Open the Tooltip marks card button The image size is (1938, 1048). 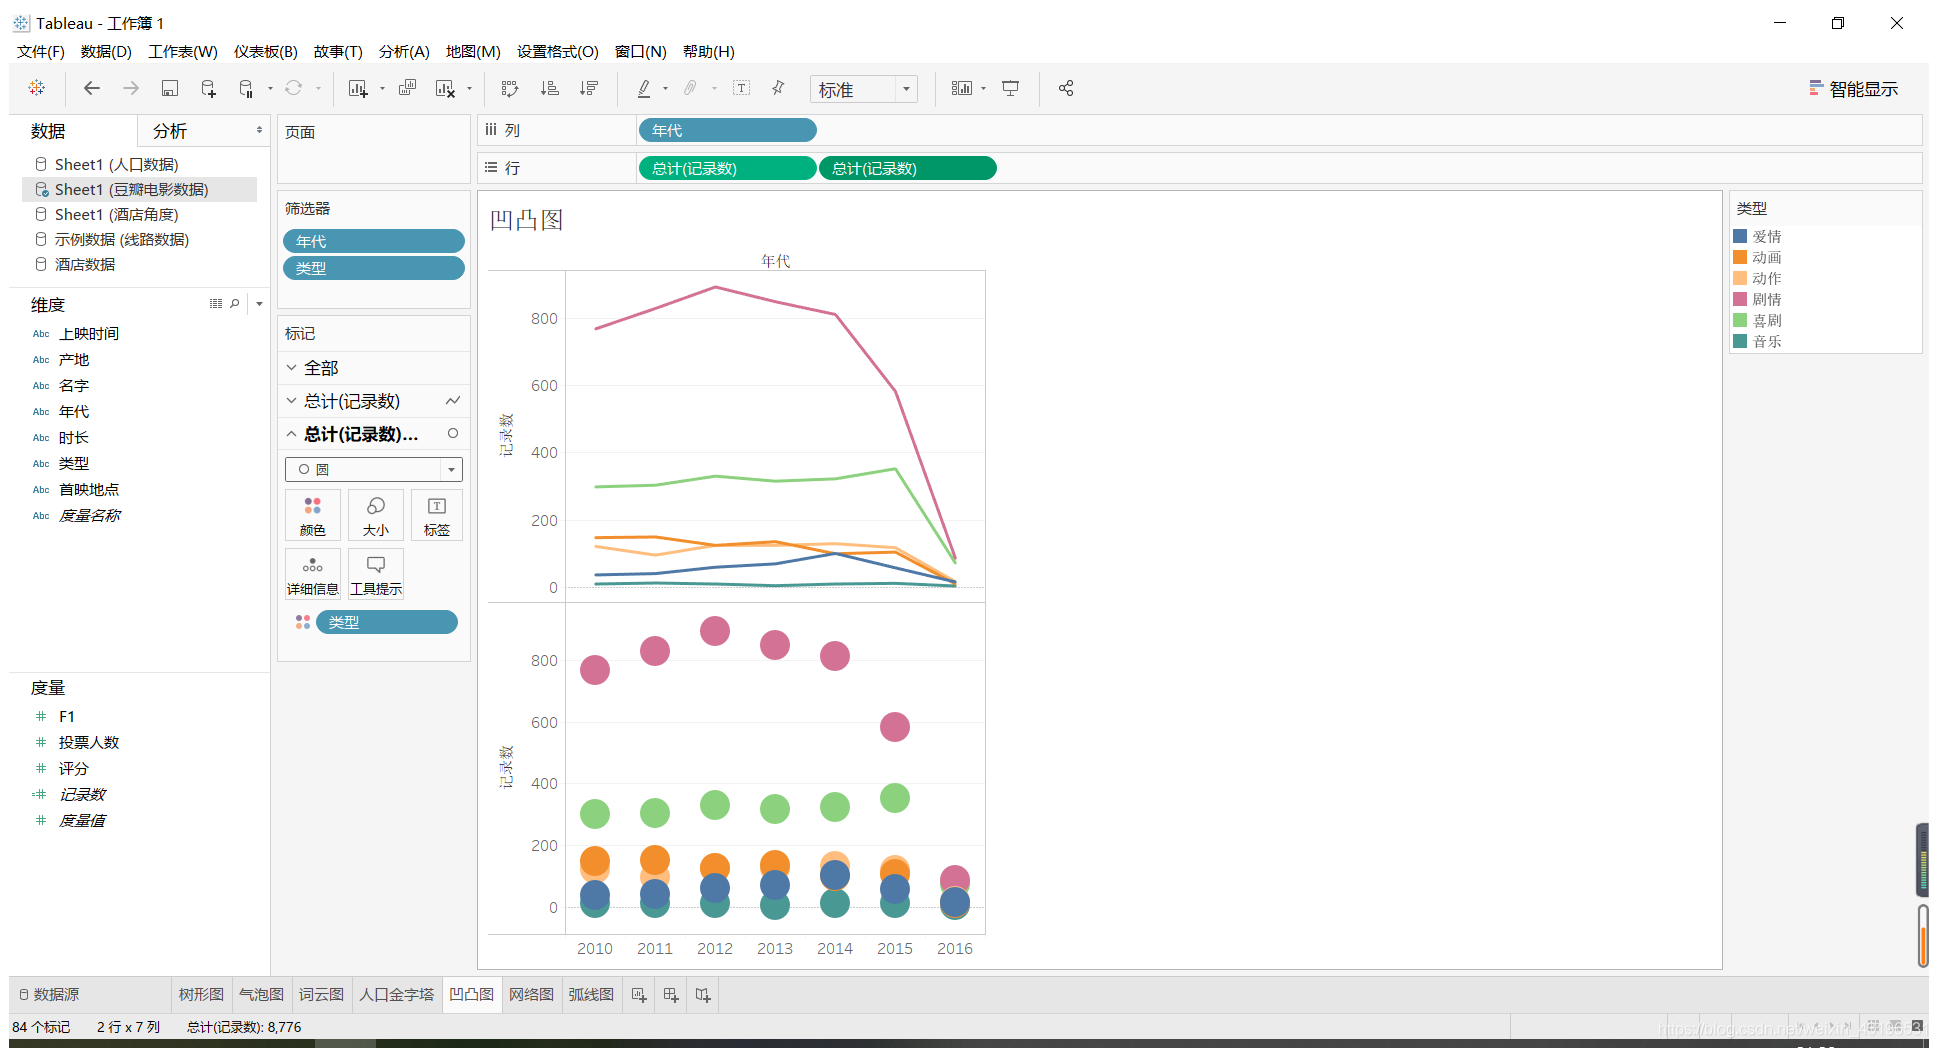(x=376, y=574)
